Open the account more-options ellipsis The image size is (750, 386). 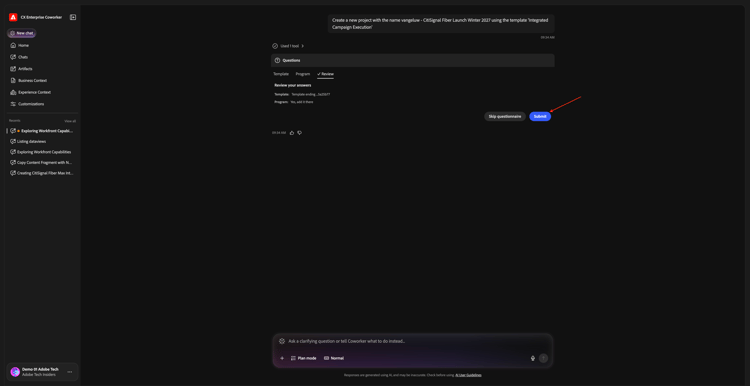pyautogui.click(x=70, y=372)
